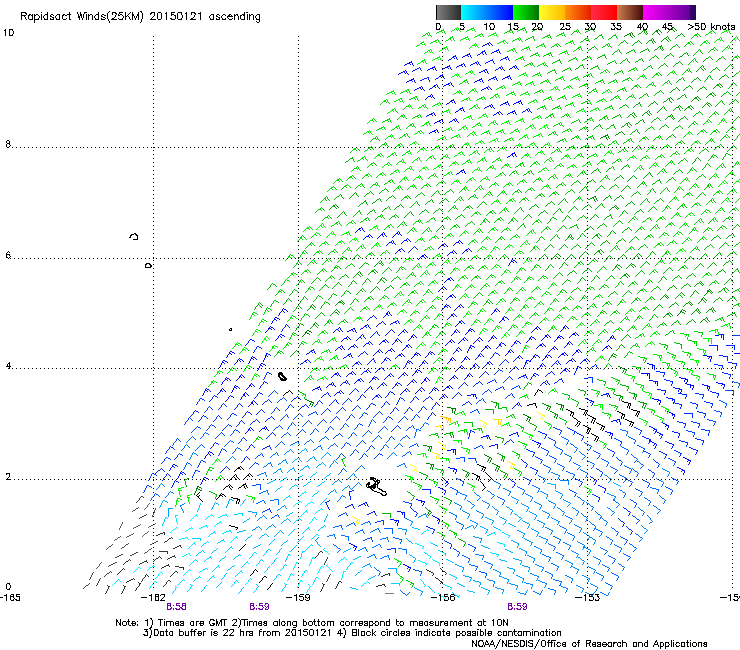Click the 'Black circles indicate possible contamination' note
Image resolution: width=740 pixels, height=650 pixels.
(456, 633)
